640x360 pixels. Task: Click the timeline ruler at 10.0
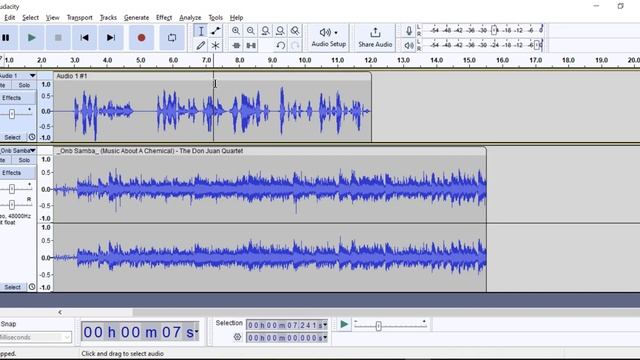pyautogui.click(x=304, y=60)
